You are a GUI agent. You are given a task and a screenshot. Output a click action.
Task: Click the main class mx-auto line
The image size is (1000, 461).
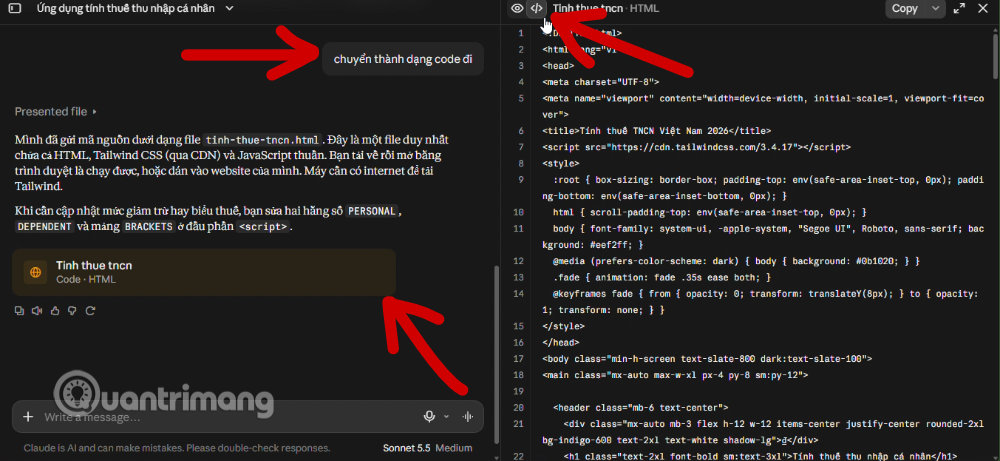tap(675, 375)
